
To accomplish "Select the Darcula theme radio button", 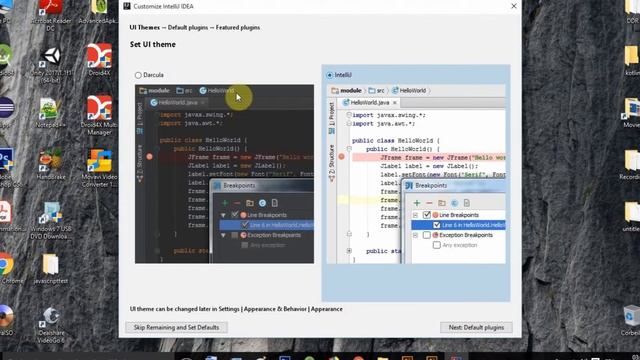I will (138, 75).
